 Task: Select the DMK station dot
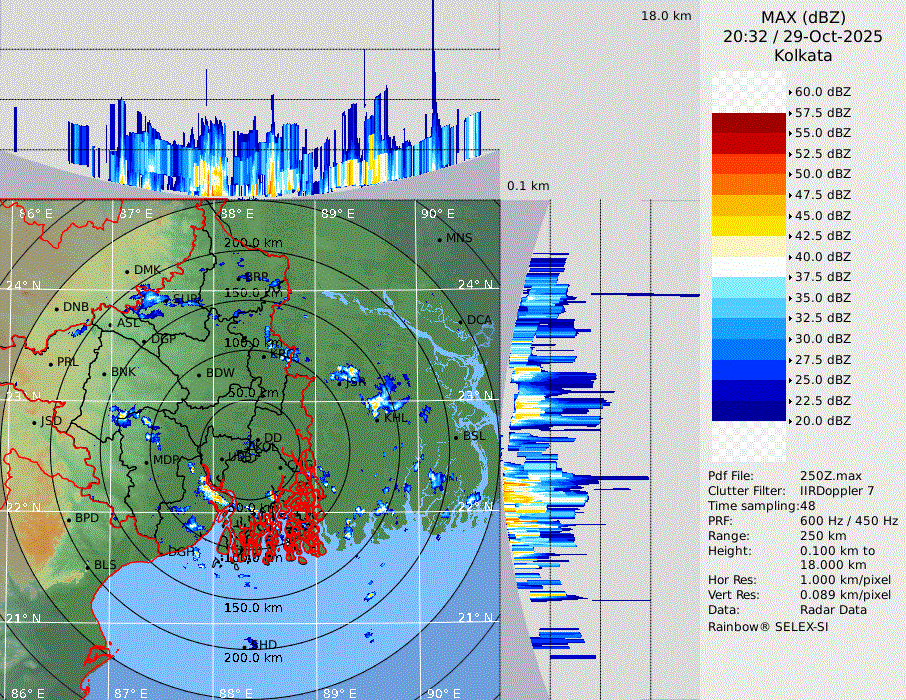pos(128,271)
